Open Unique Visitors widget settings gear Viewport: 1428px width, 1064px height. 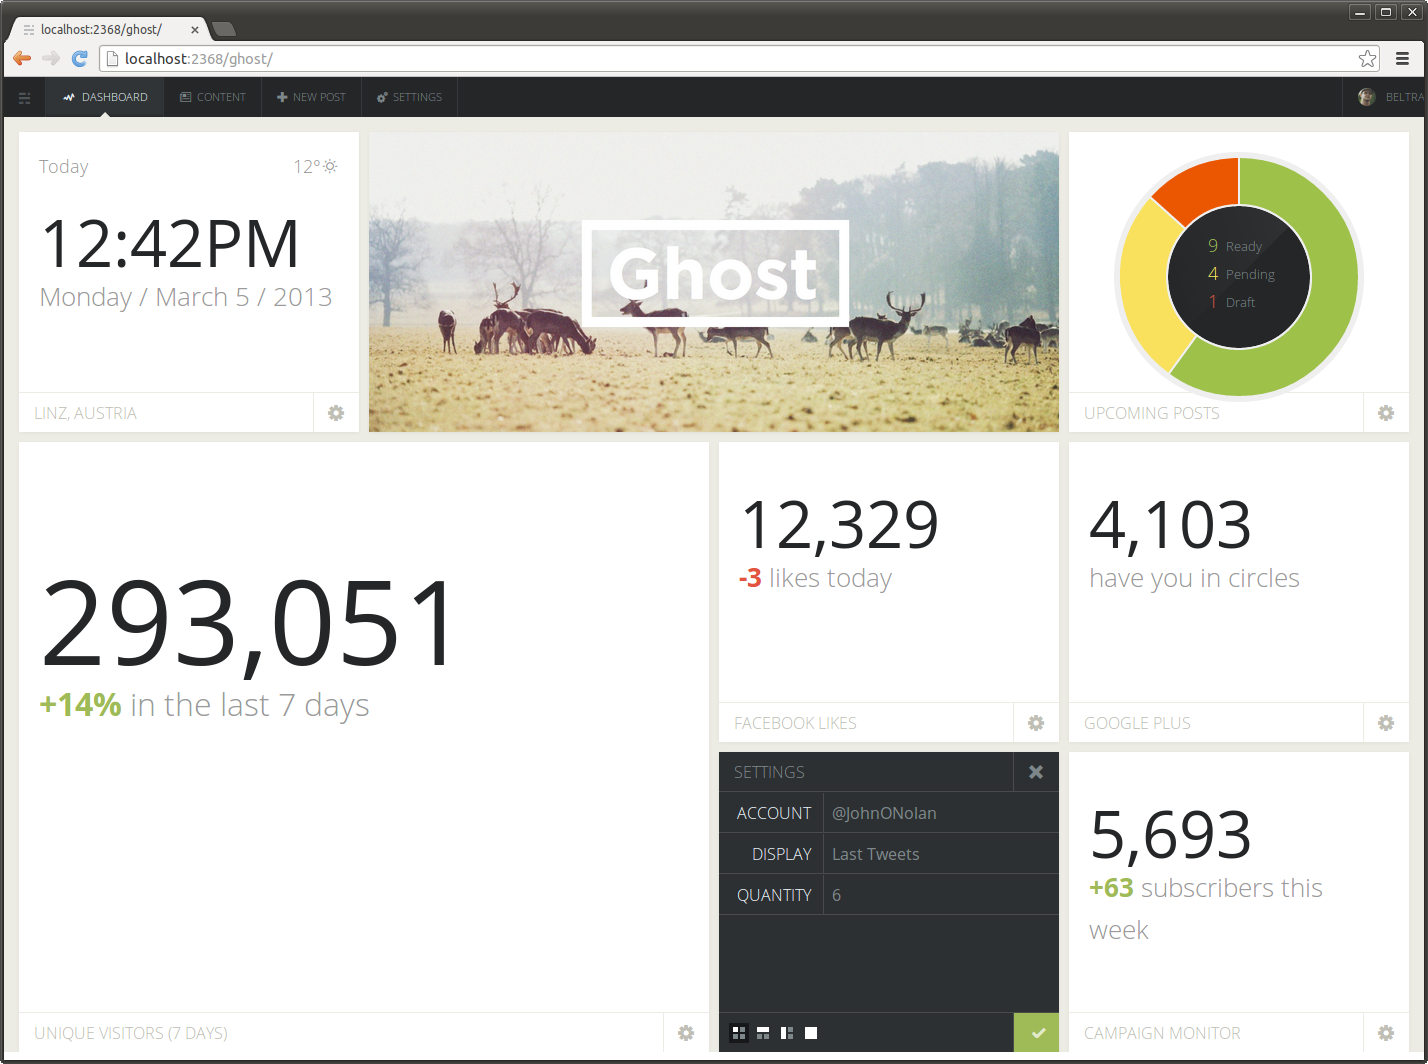click(686, 1033)
